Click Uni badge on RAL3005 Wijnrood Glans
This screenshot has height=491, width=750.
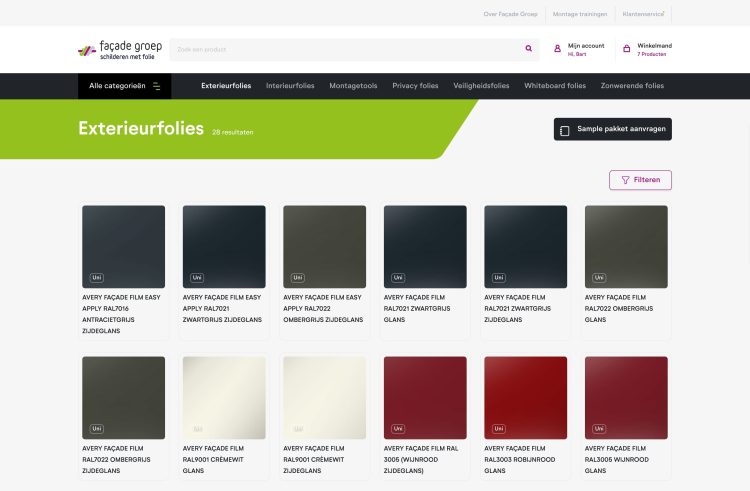[x=599, y=429]
